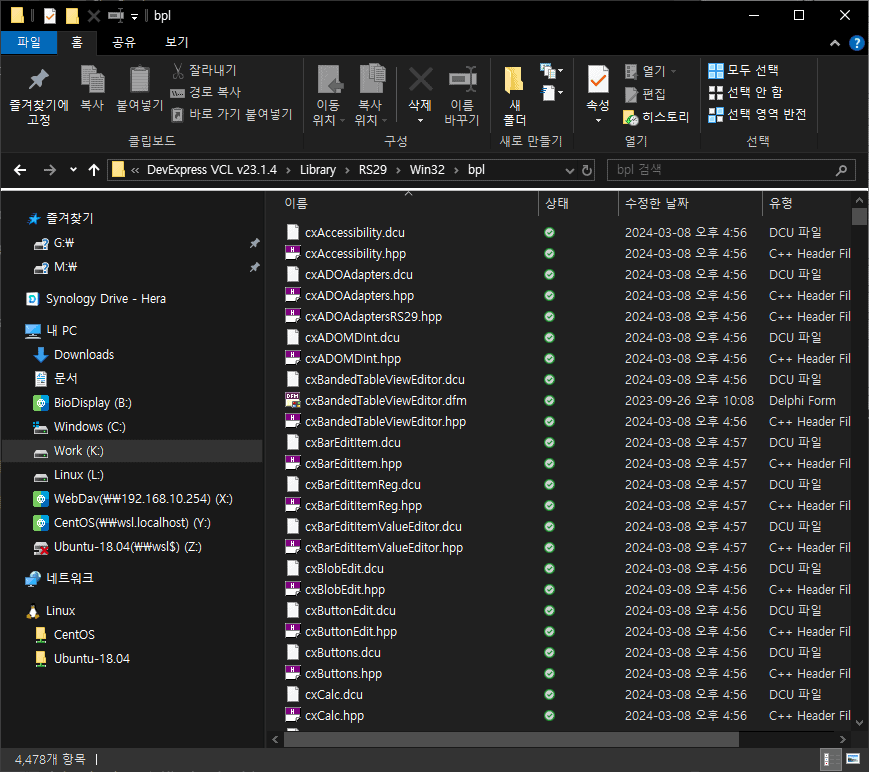Switch to large thumbnails view icon
Screen dimensions: 869x772
click(x=851, y=760)
